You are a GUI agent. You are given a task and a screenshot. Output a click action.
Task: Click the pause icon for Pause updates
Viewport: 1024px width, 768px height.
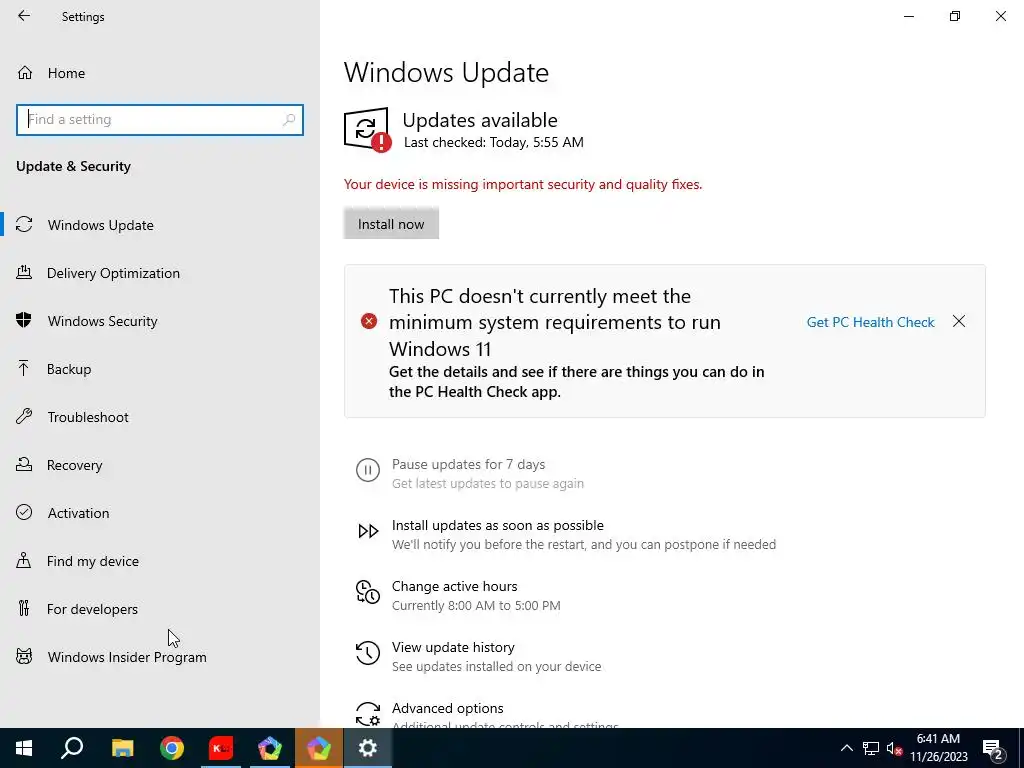[x=368, y=470]
